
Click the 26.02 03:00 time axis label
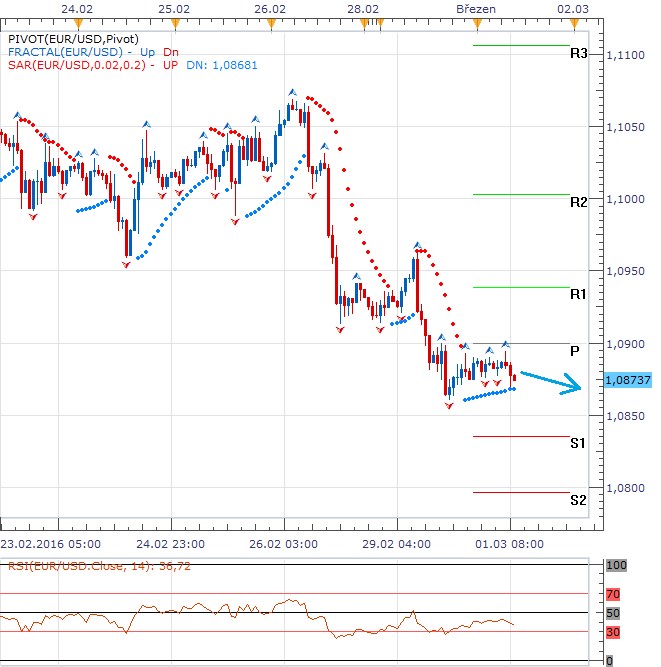click(285, 545)
